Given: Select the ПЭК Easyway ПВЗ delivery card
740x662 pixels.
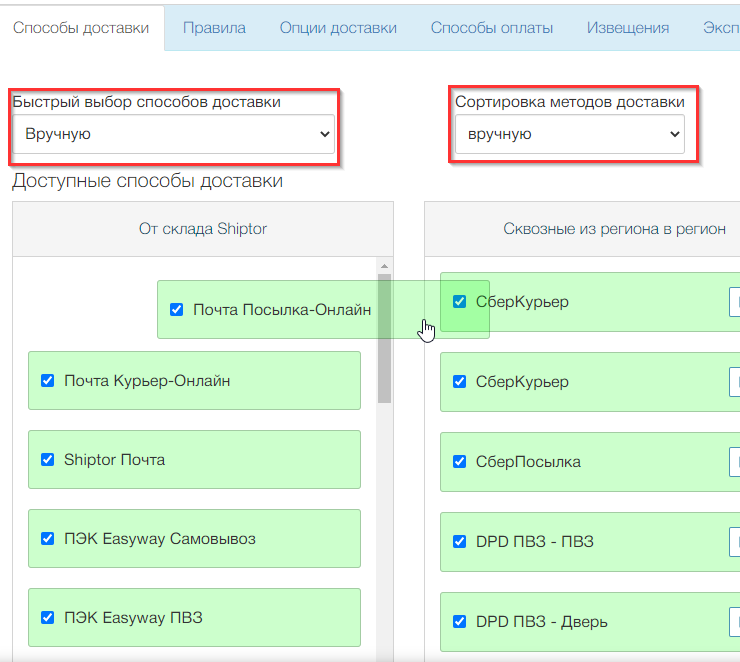Looking at the screenshot, I should [x=194, y=618].
